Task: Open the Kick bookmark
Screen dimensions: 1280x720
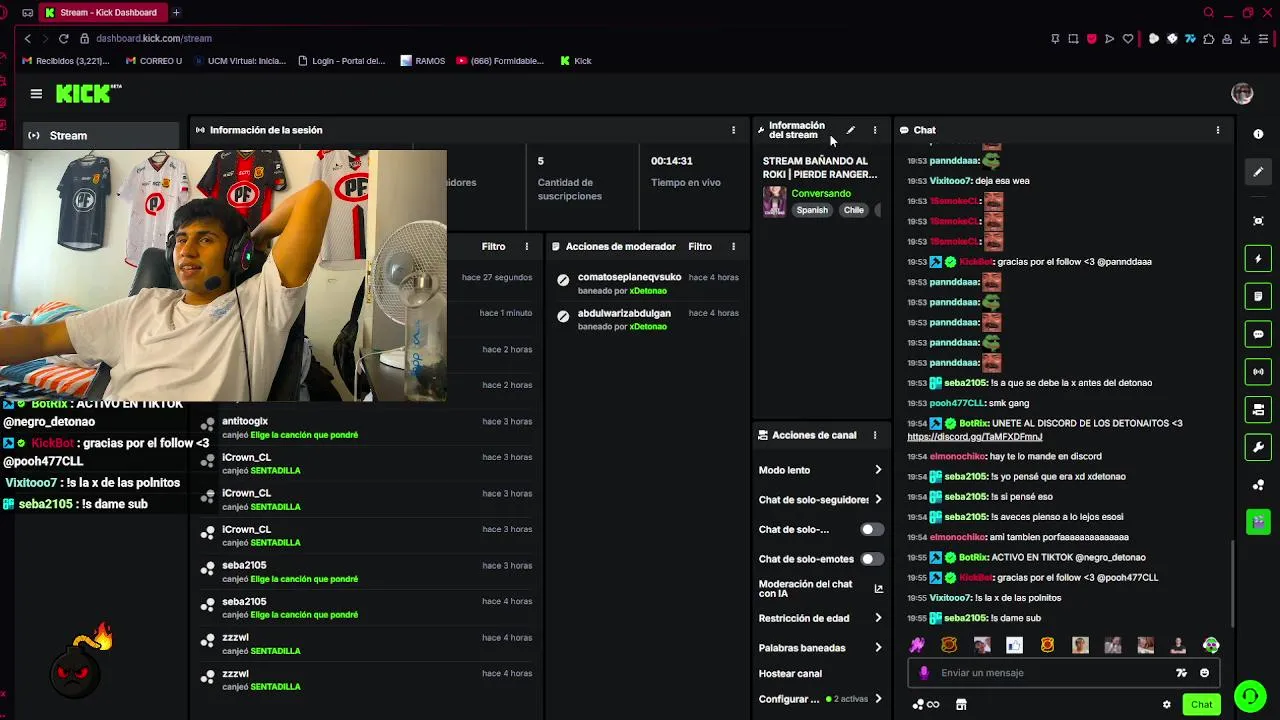Action: click(576, 61)
